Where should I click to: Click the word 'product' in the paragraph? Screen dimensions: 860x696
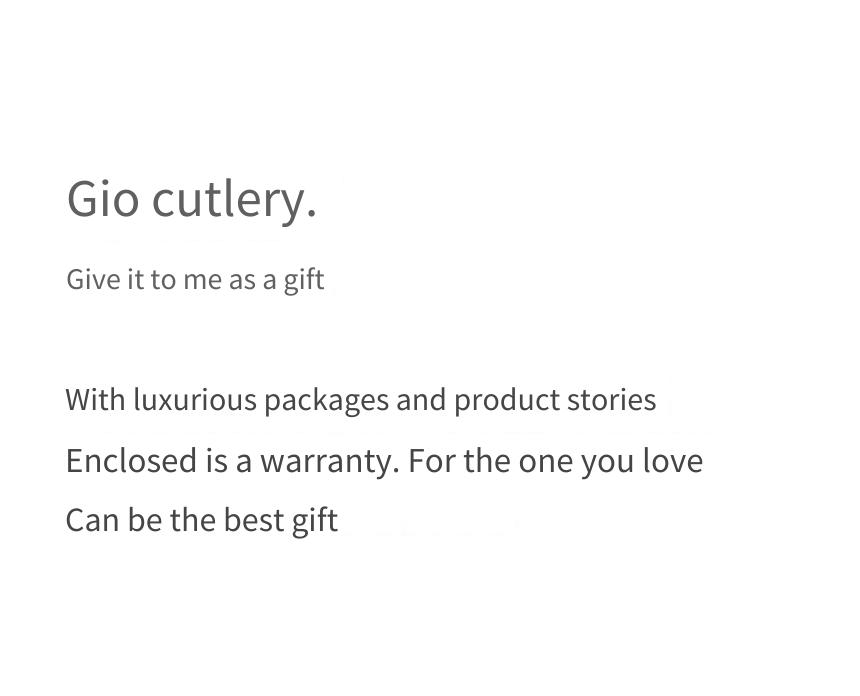(x=507, y=400)
